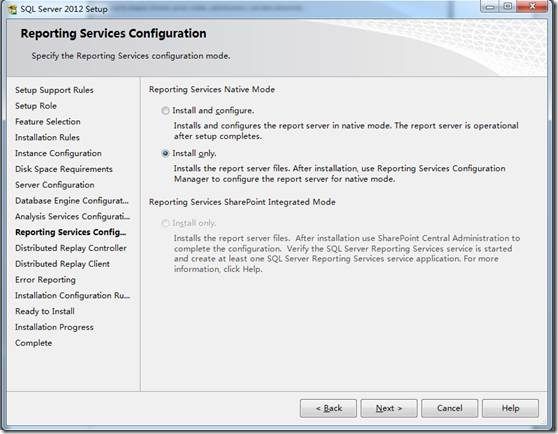Image resolution: width=558 pixels, height=434 pixels.
Task: Cancel the SQL Server setup
Action: (x=449, y=408)
